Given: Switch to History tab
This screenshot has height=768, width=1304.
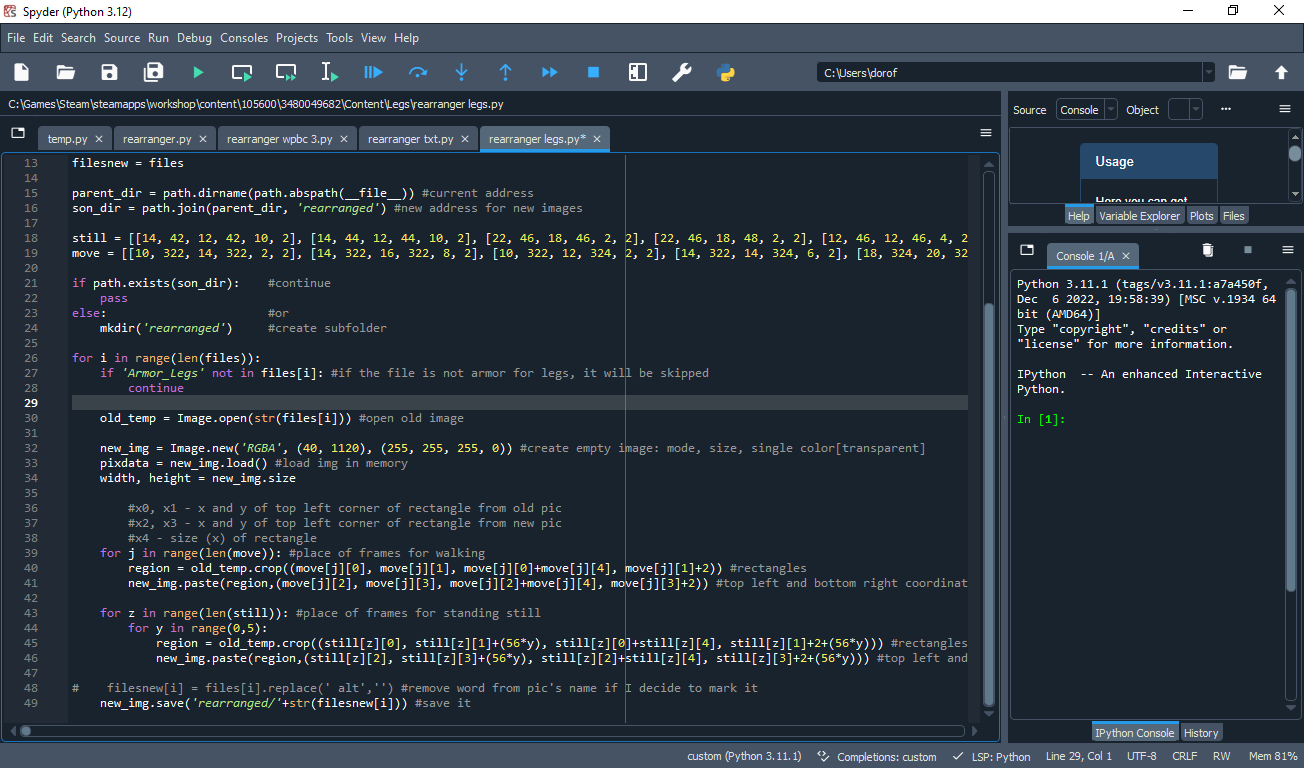Looking at the screenshot, I should tap(1201, 733).
